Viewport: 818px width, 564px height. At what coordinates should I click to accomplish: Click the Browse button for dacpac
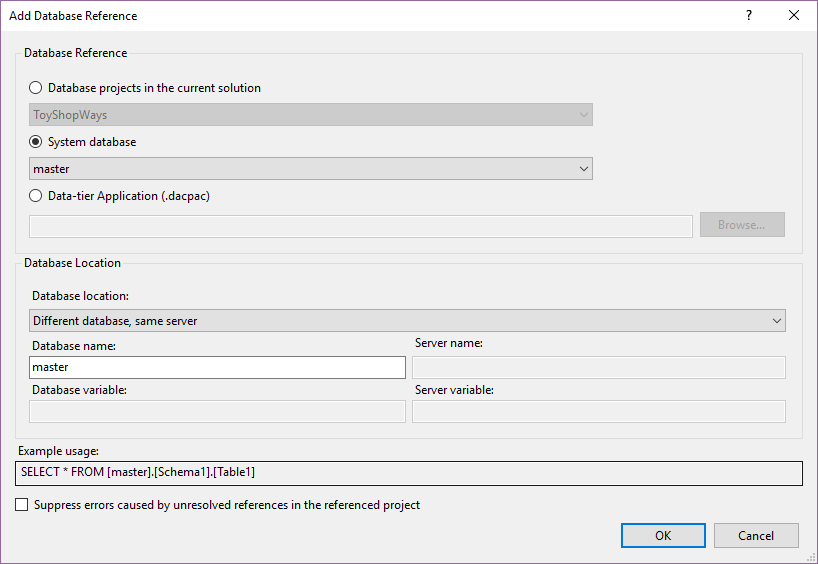pyautogui.click(x=741, y=225)
